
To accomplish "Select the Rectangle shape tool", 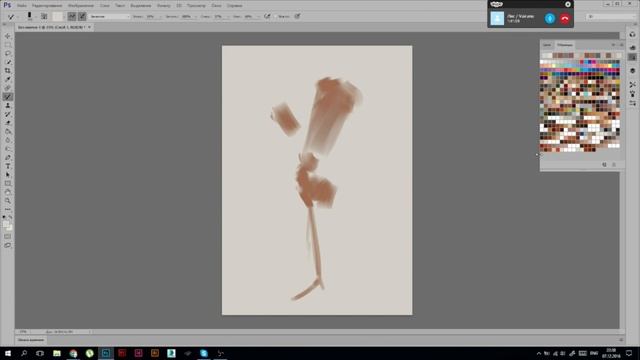I will click(8, 183).
